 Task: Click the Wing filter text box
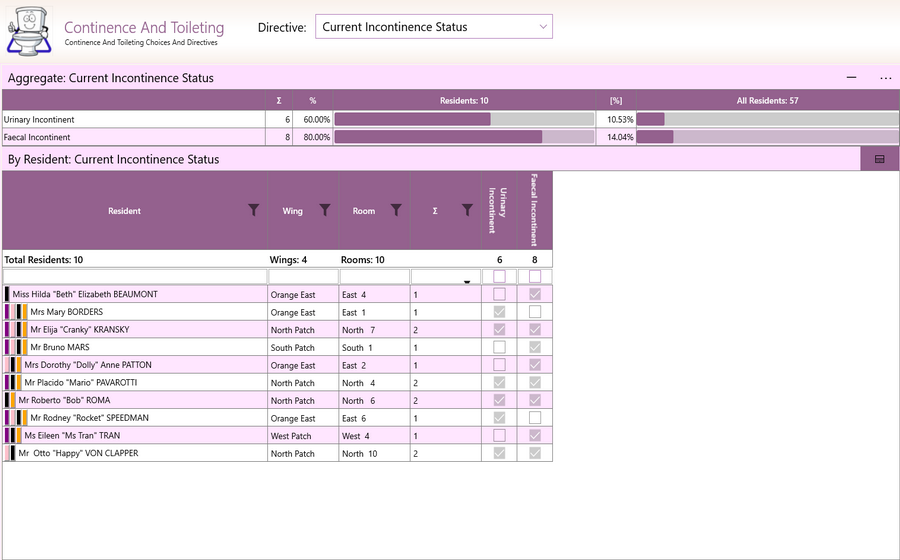303,277
